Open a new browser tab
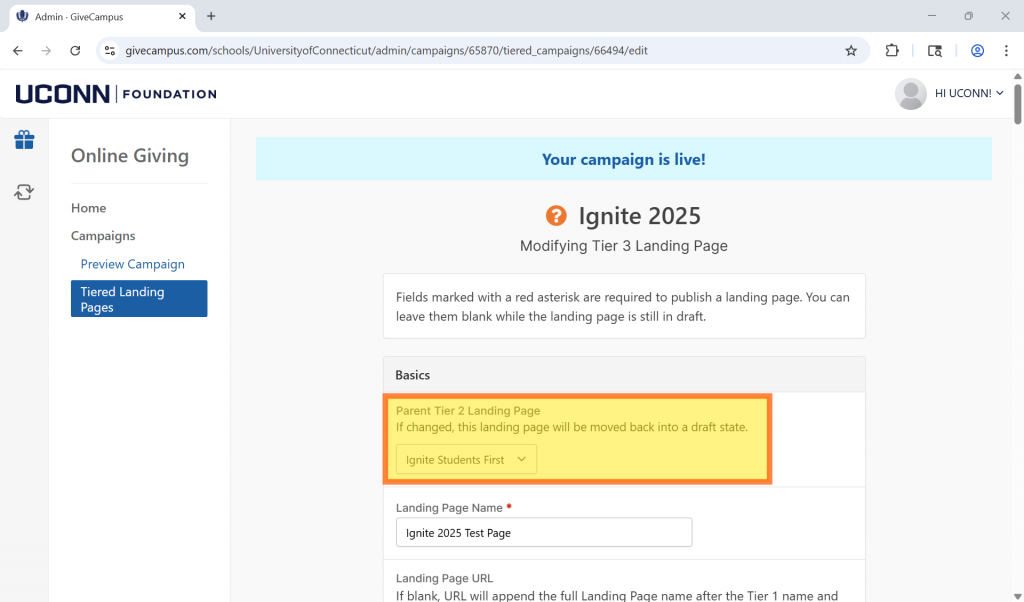 tap(211, 16)
